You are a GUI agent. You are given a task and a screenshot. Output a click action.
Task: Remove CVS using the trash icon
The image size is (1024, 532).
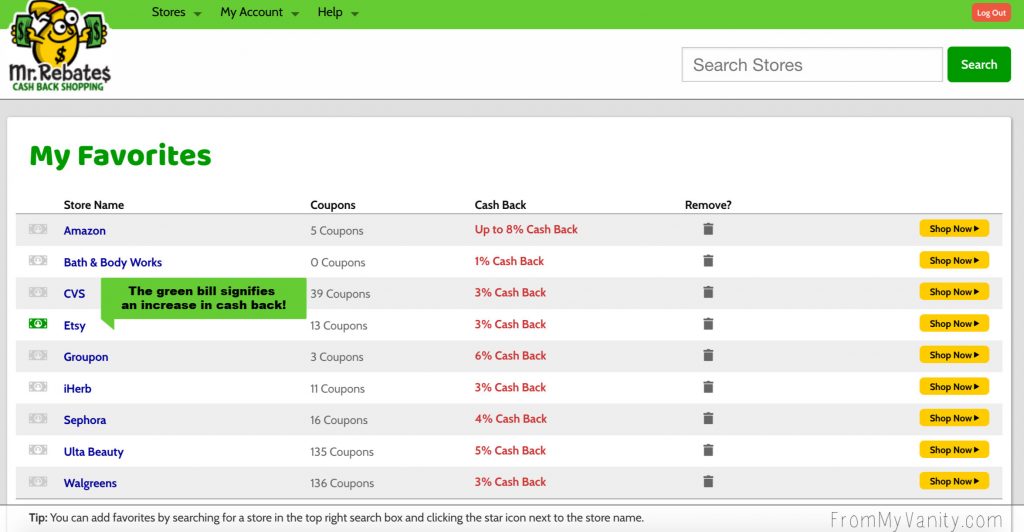708,292
